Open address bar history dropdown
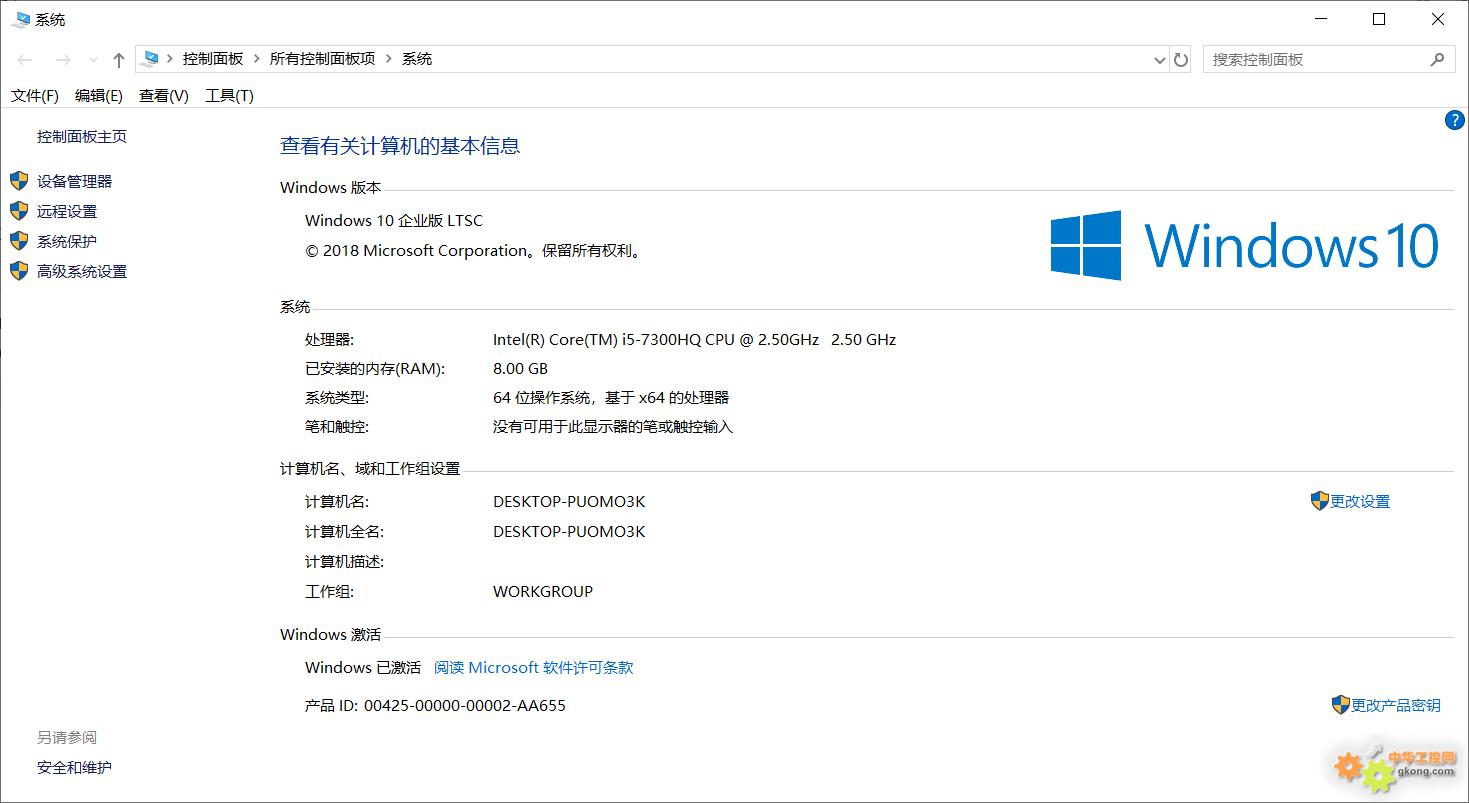This screenshot has height=803, width=1469. [x=1160, y=60]
